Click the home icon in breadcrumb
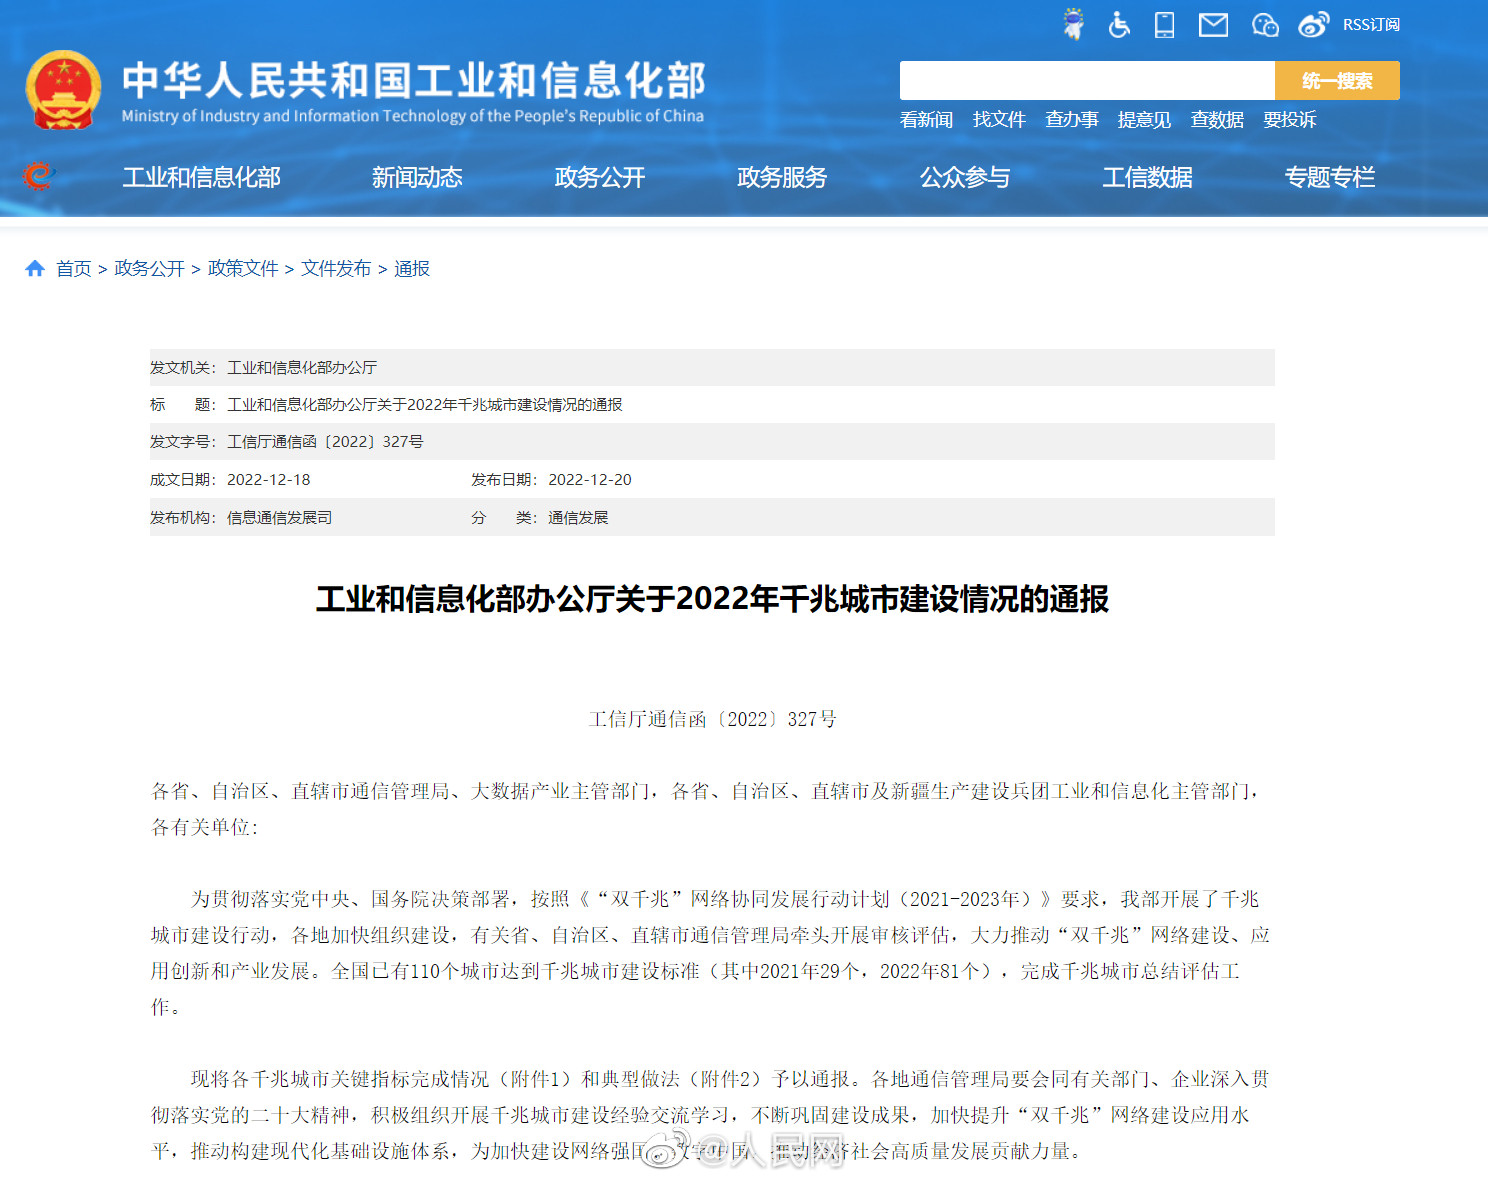 click(35, 268)
